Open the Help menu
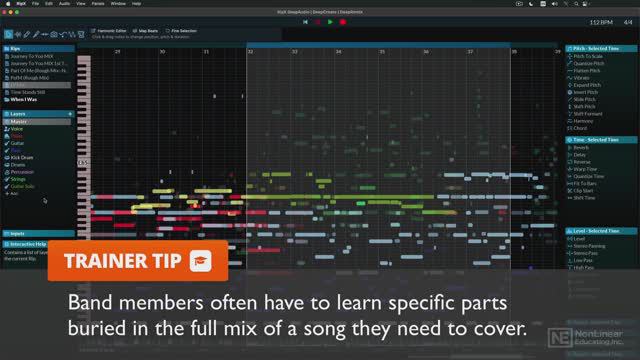This screenshot has height=360, width=640. [136, 4]
